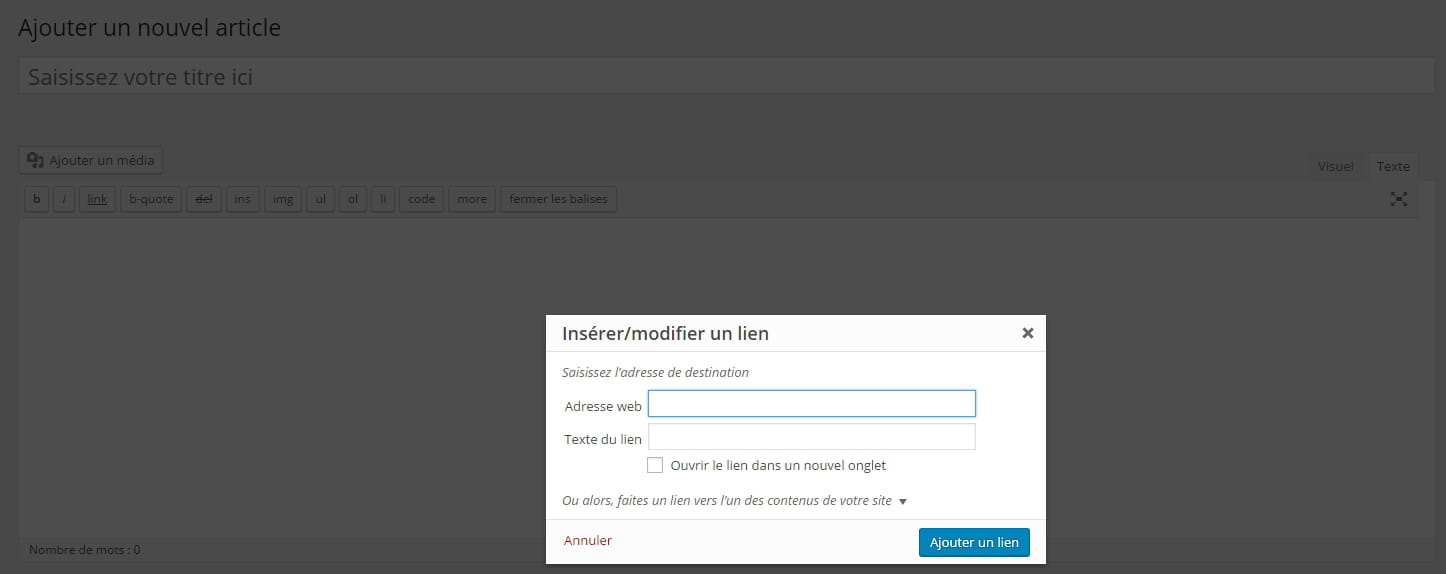Image resolution: width=1446 pixels, height=574 pixels.
Task: Click the Ajouter un lien button
Action: click(x=974, y=542)
